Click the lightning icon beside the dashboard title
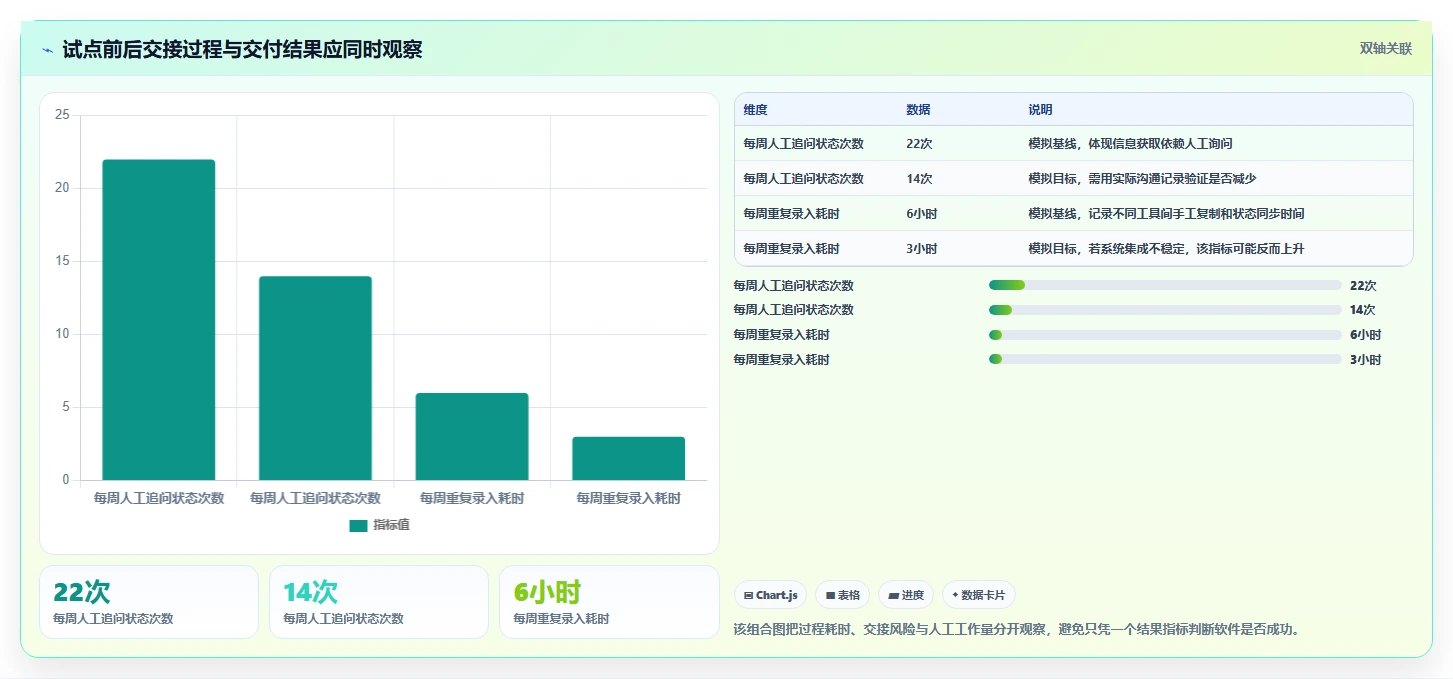 point(47,50)
